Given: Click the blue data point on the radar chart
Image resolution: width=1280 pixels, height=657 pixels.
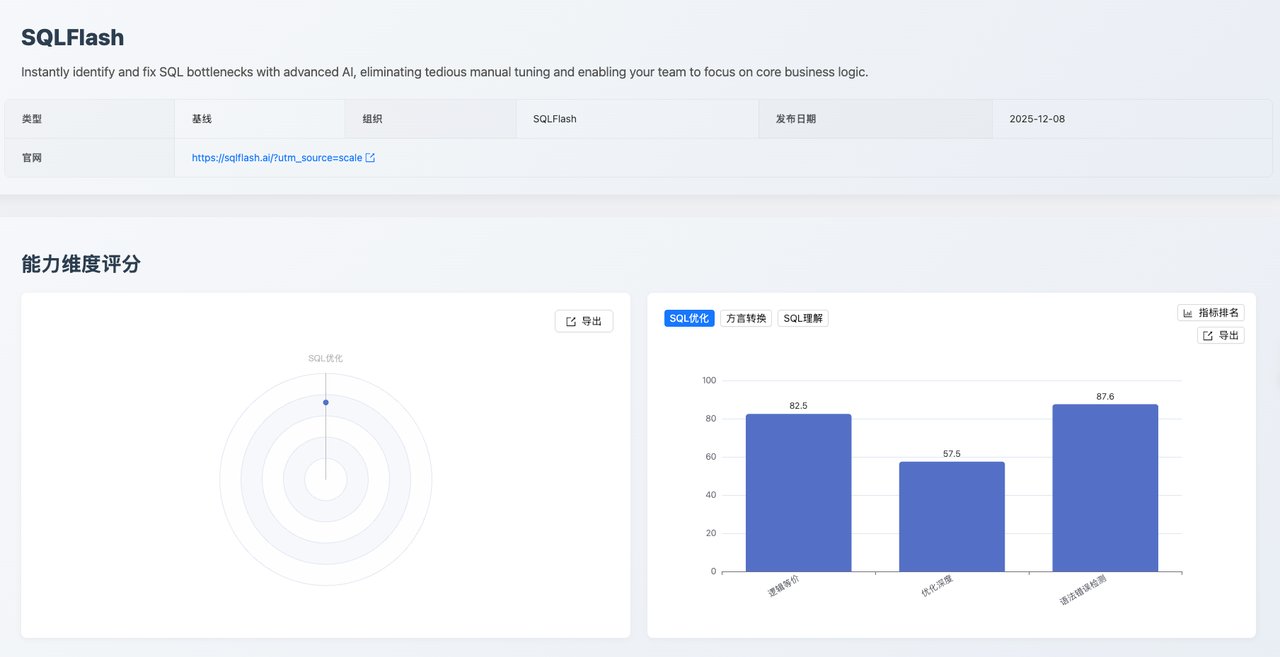Looking at the screenshot, I should (x=326, y=402).
